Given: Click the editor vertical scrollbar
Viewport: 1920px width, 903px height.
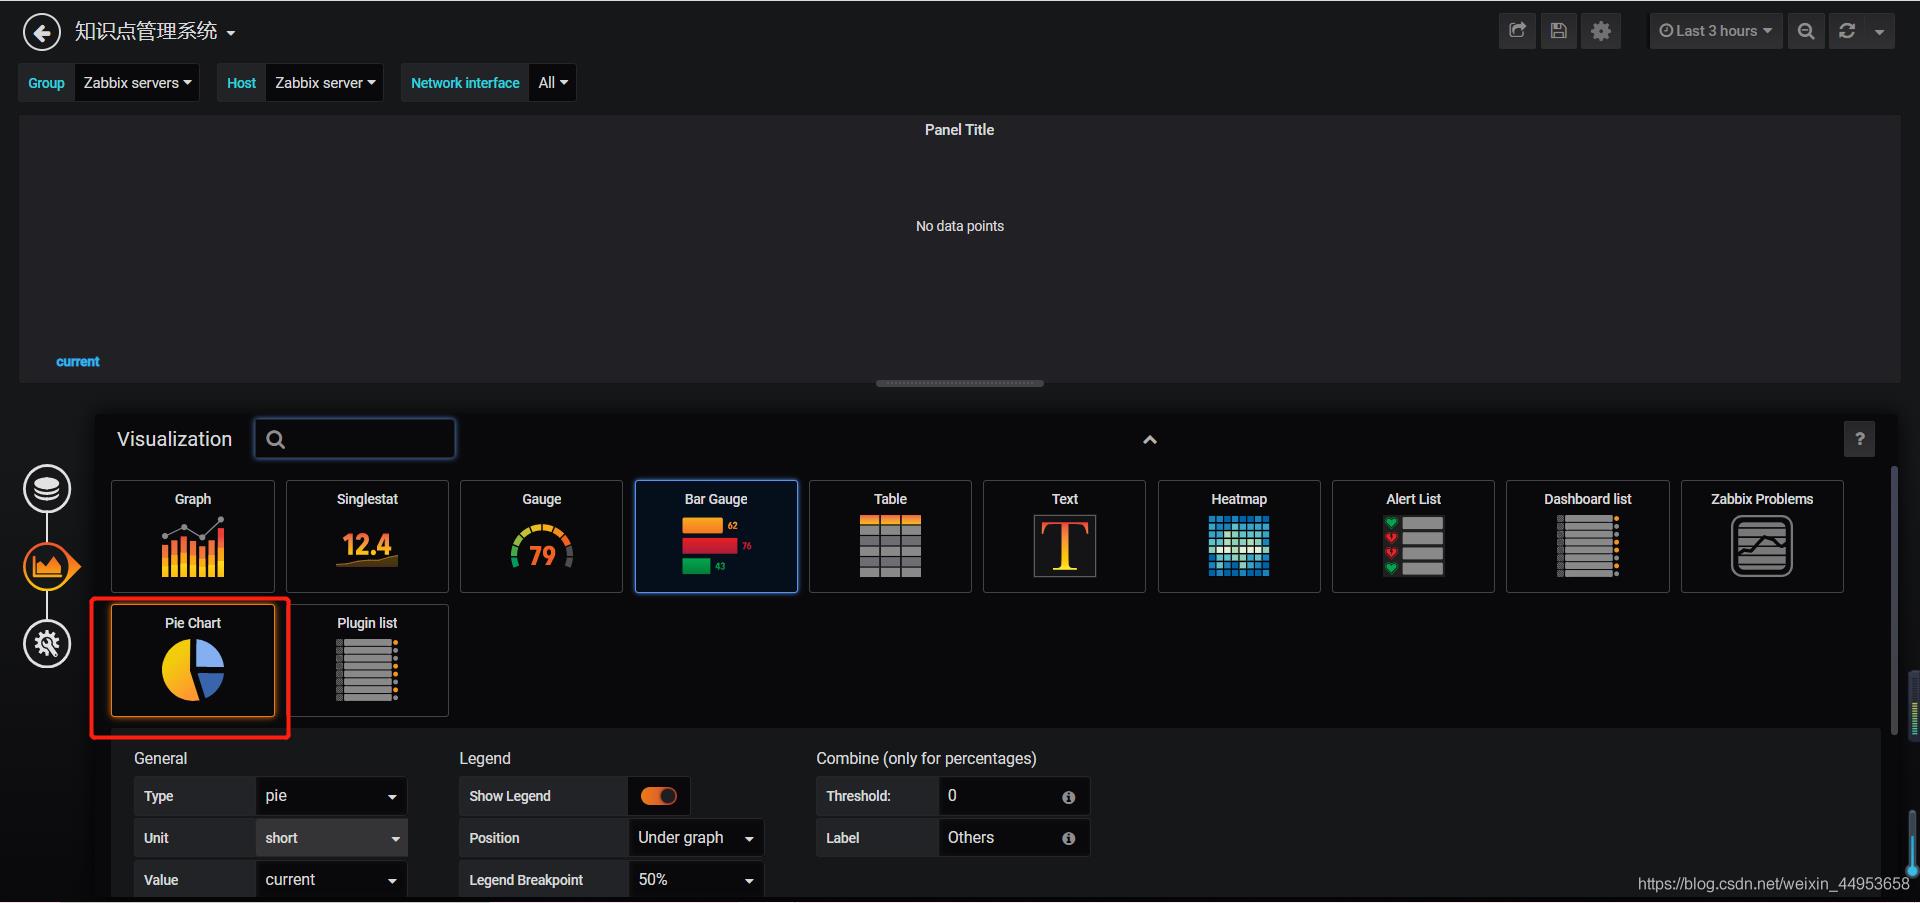Looking at the screenshot, I should [x=1894, y=600].
